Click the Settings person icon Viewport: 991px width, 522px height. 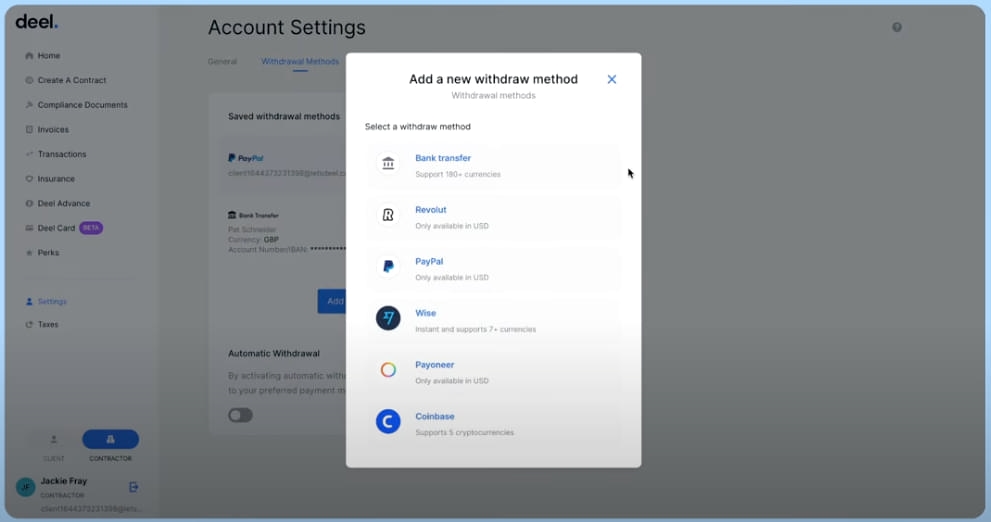[x=29, y=301]
